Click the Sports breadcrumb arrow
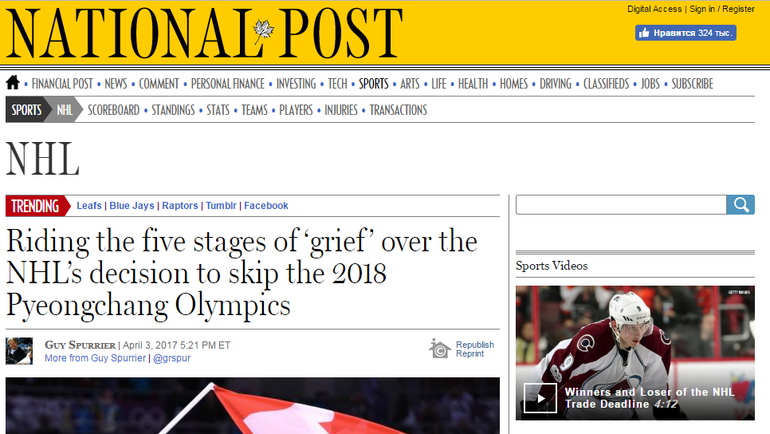770x434 pixels. coord(27,110)
